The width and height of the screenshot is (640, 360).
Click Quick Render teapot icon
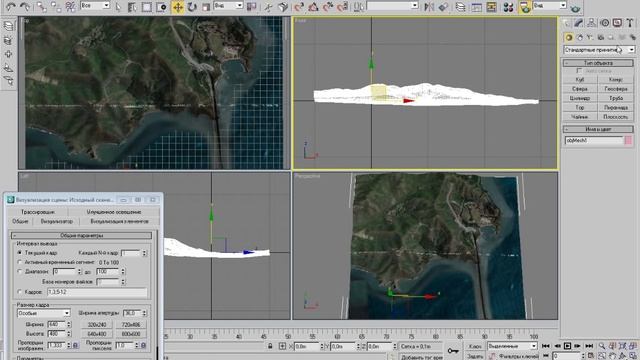(576, 8)
